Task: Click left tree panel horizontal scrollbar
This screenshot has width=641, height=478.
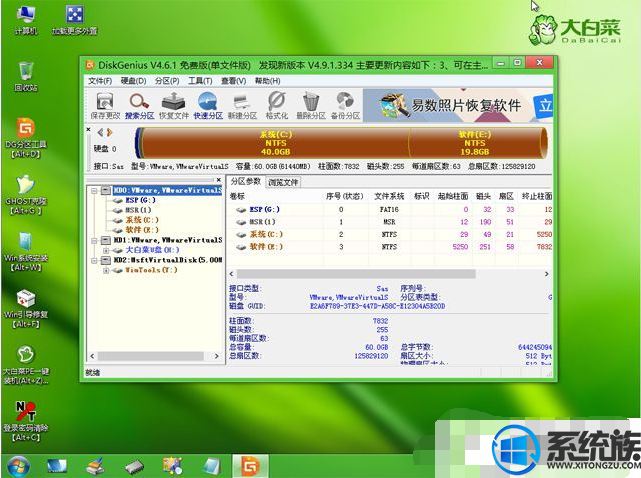Action: [151, 356]
